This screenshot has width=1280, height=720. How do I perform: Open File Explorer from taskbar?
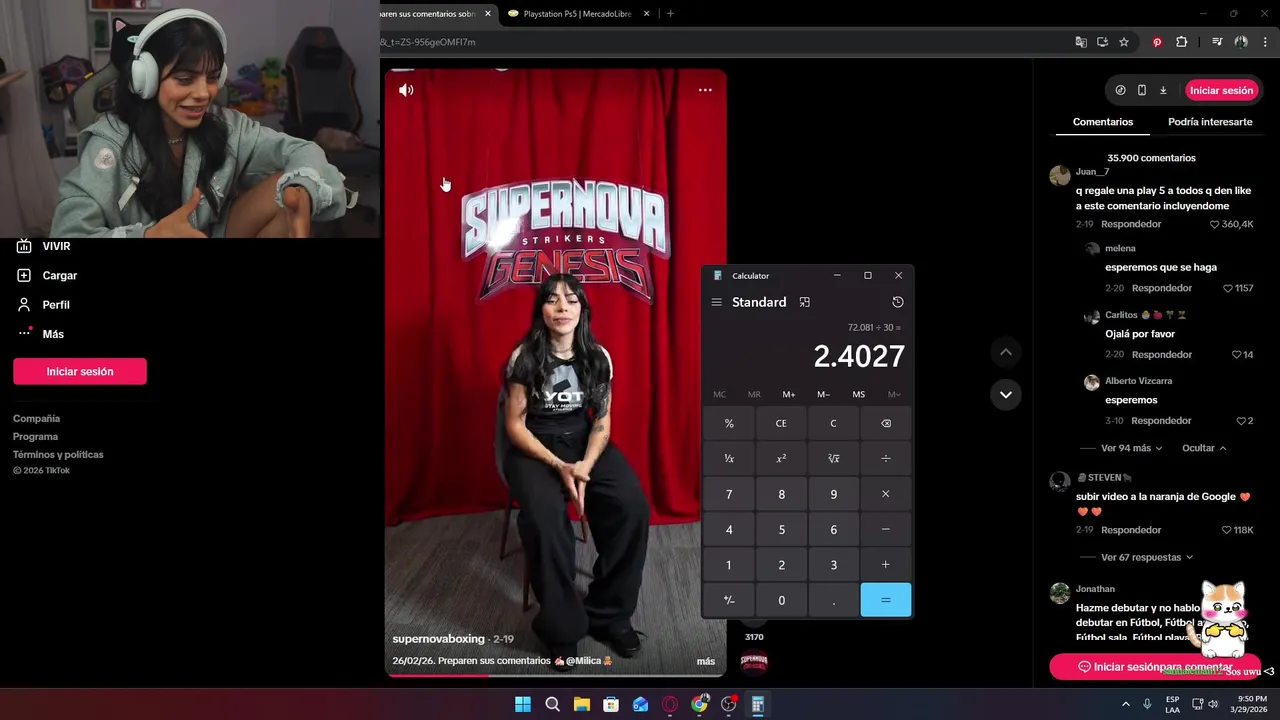click(581, 704)
